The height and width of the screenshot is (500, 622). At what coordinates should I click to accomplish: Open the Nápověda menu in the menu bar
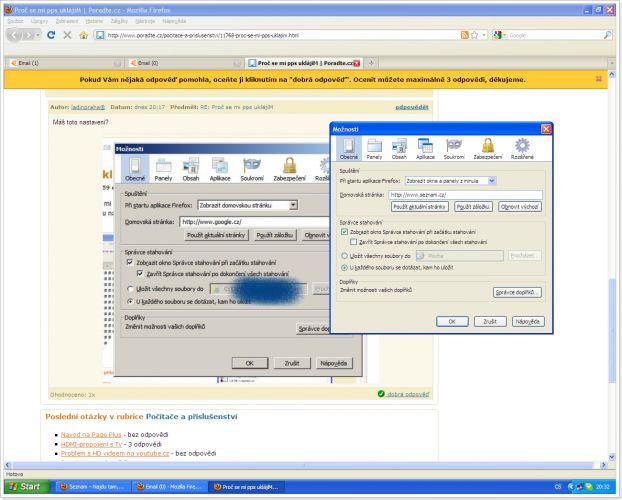coord(174,21)
